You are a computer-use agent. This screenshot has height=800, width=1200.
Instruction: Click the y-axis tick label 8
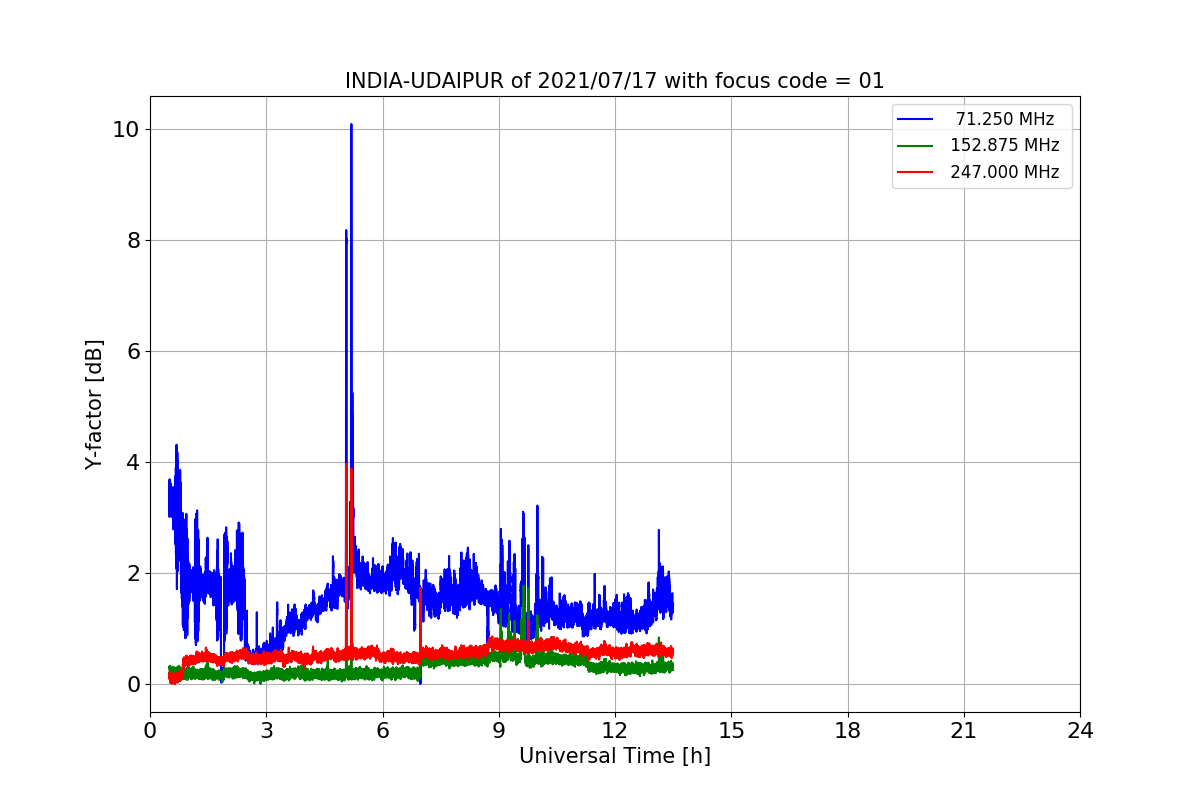pyautogui.click(x=132, y=240)
